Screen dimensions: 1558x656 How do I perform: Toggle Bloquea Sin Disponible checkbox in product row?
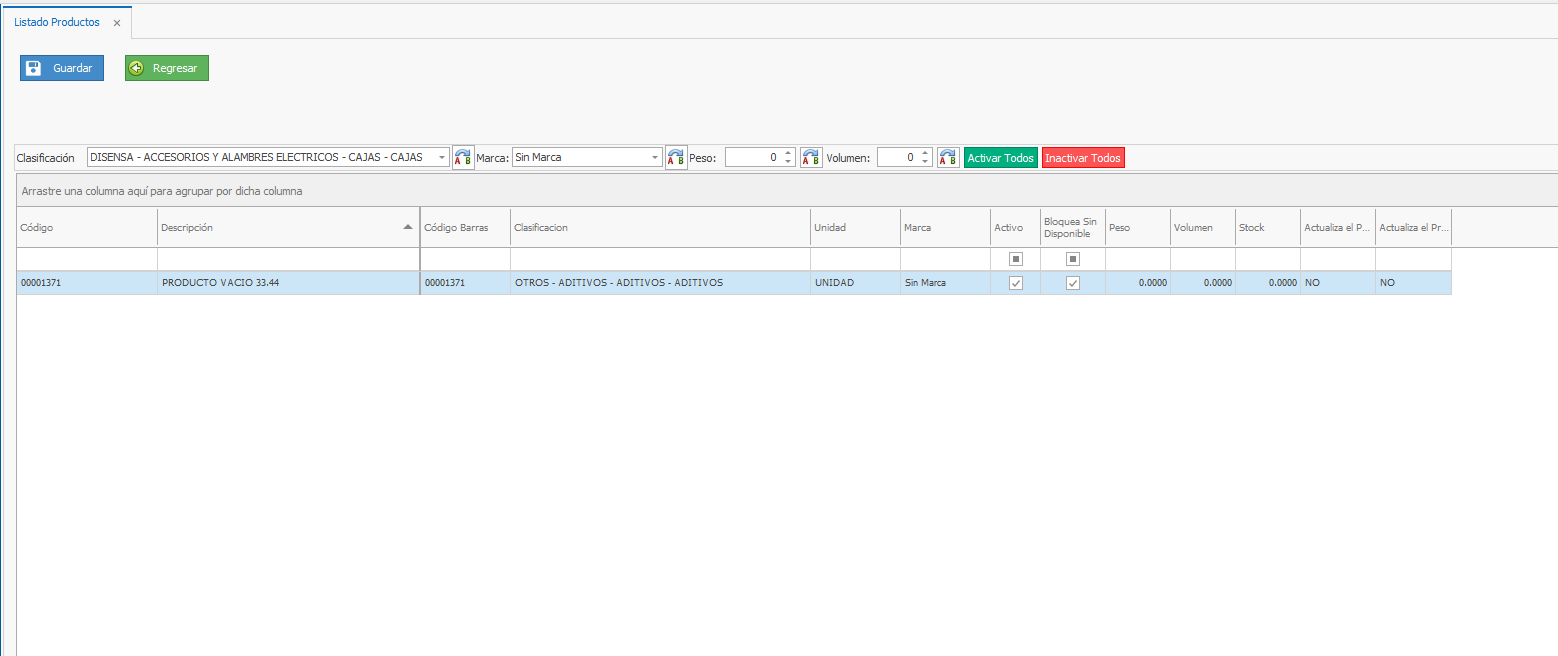pyautogui.click(x=1073, y=283)
